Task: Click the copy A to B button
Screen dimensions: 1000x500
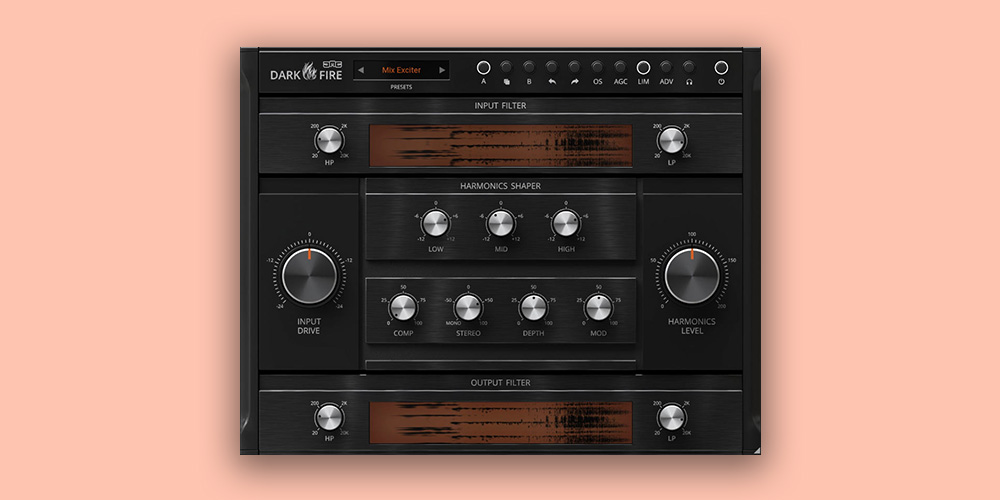Action: pos(506,66)
